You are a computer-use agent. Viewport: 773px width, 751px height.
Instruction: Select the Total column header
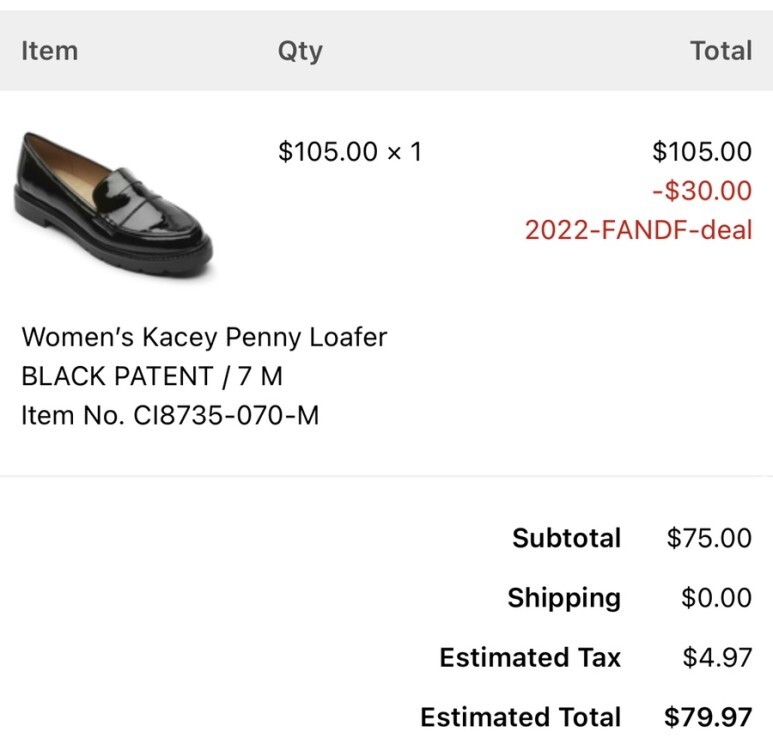pos(721,51)
